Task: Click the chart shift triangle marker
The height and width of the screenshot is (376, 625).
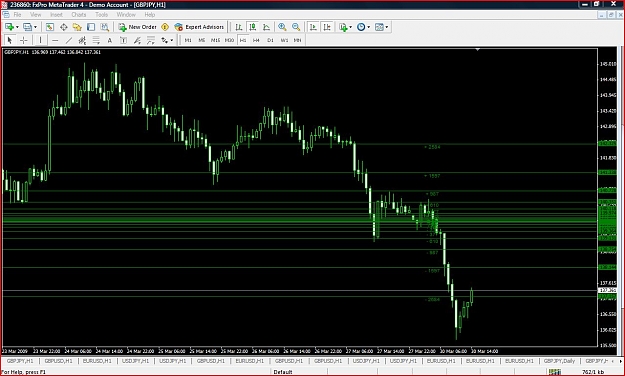Action: 478,50
